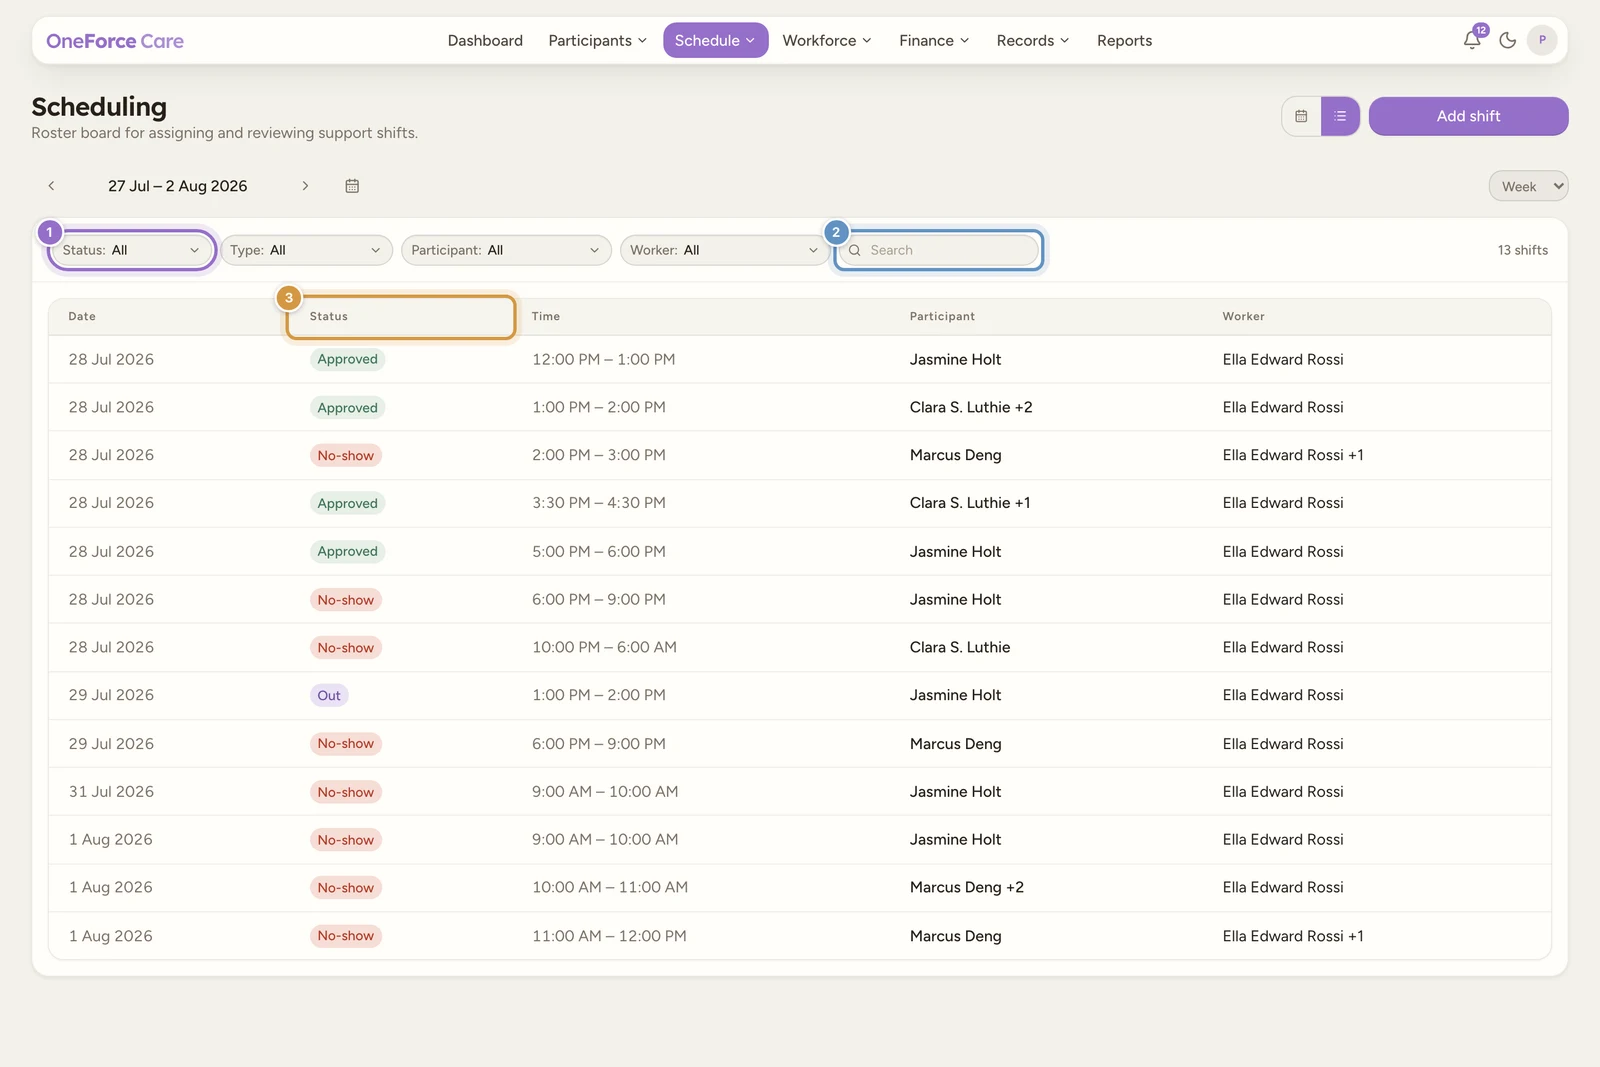Open the date picker calendar icon

(x=352, y=186)
